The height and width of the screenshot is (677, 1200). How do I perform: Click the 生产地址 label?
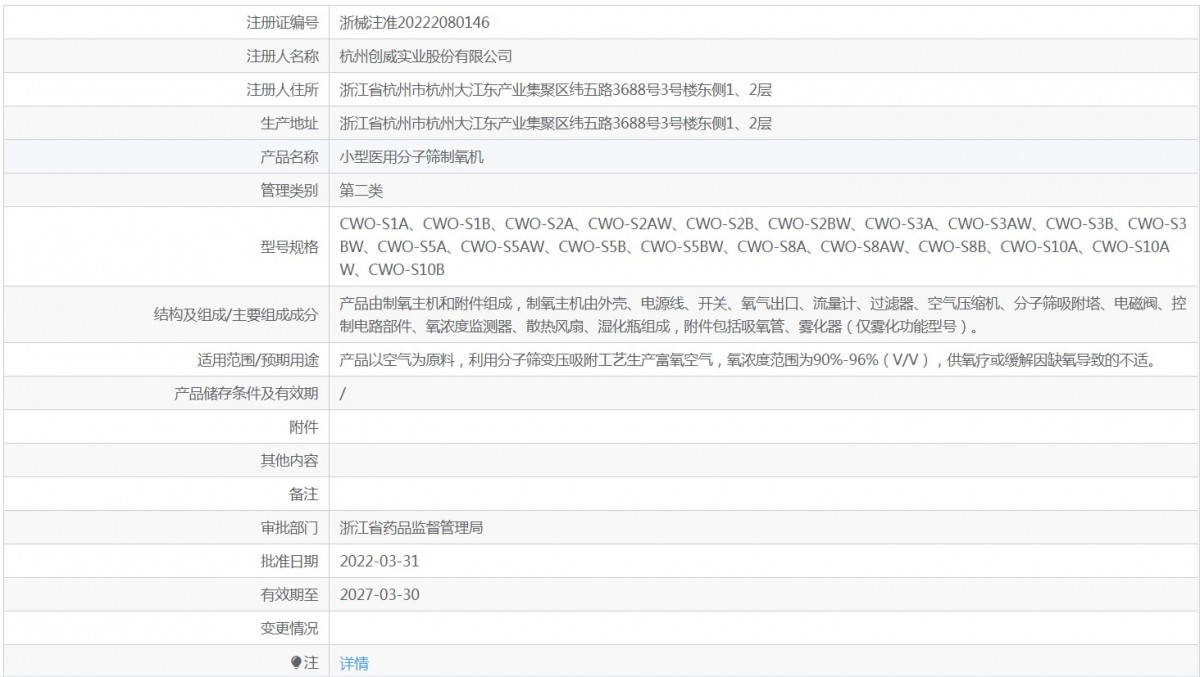pos(289,124)
